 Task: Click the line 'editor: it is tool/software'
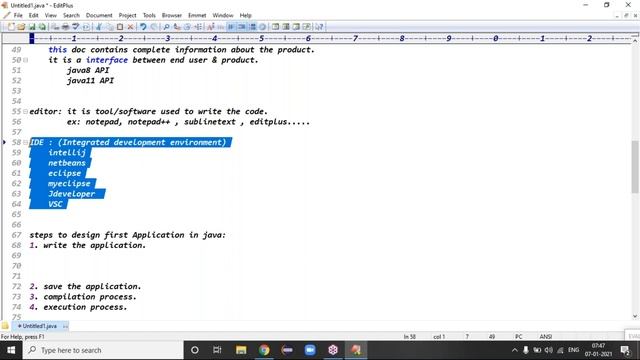[148, 111]
